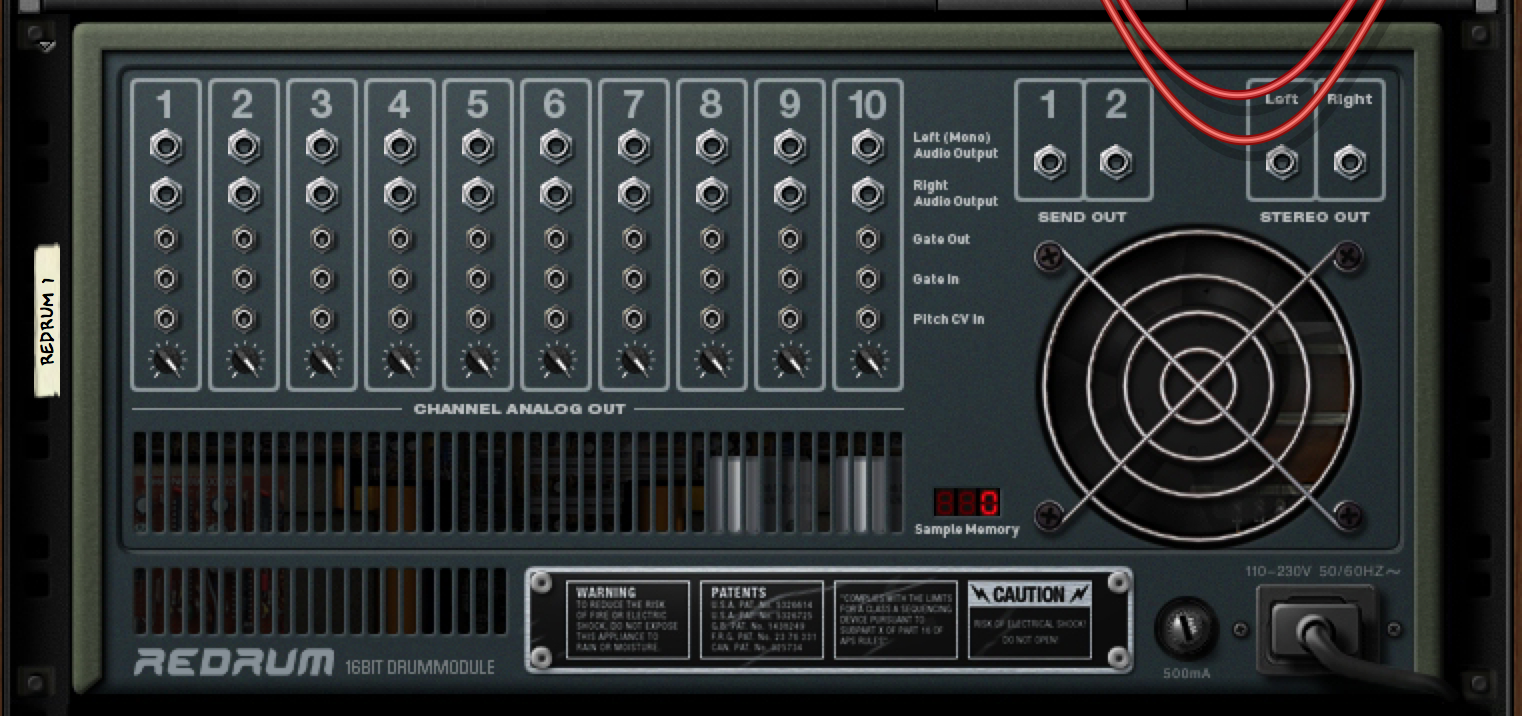Click channel 9 Left (Mono) audio output jack
1522x716 pixels.
point(790,147)
